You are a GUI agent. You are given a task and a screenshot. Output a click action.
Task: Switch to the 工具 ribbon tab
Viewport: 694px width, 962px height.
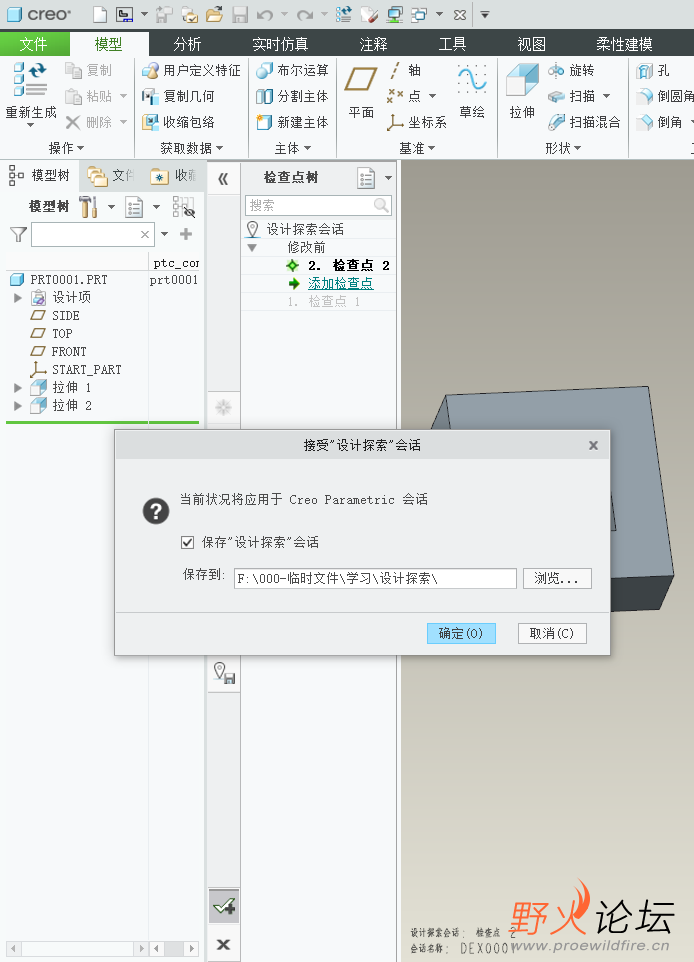coord(452,44)
